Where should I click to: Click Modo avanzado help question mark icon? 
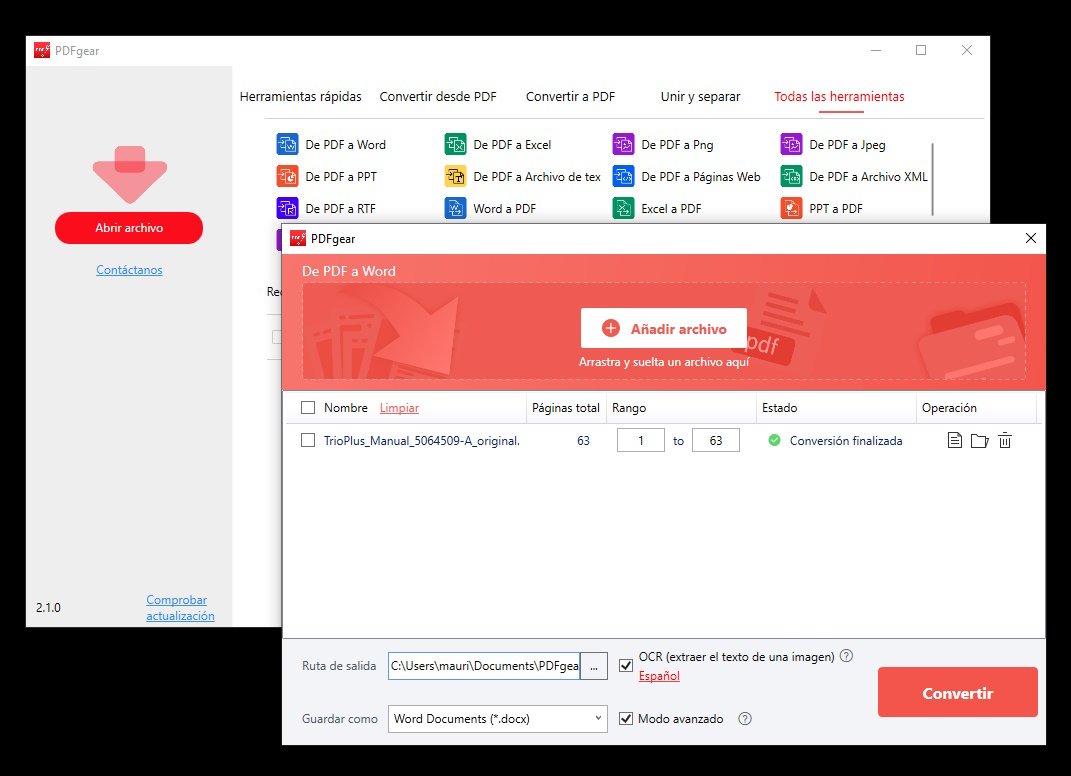click(x=745, y=719)
